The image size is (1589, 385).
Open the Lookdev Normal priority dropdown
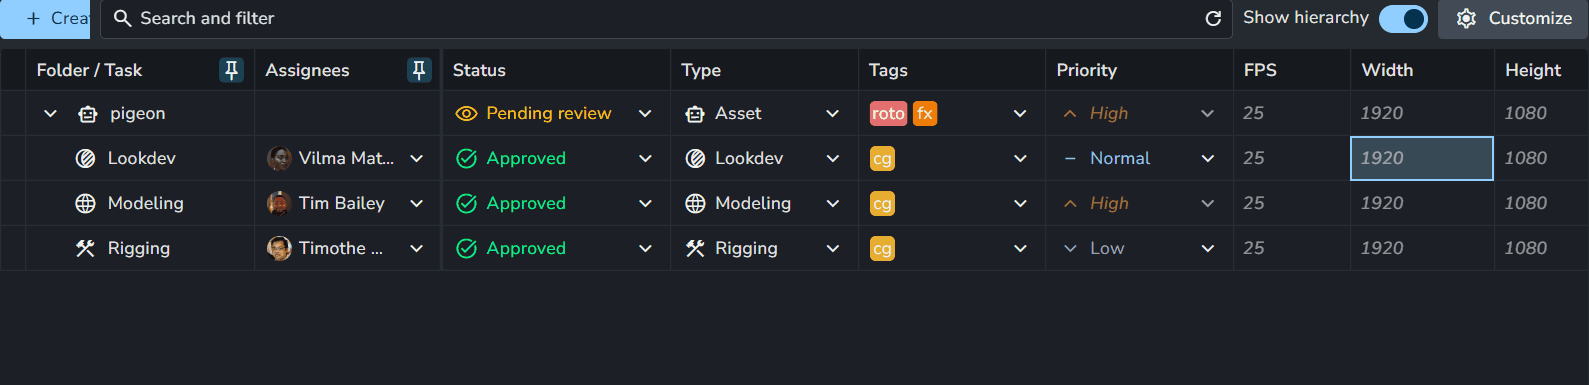[1208, 158]
